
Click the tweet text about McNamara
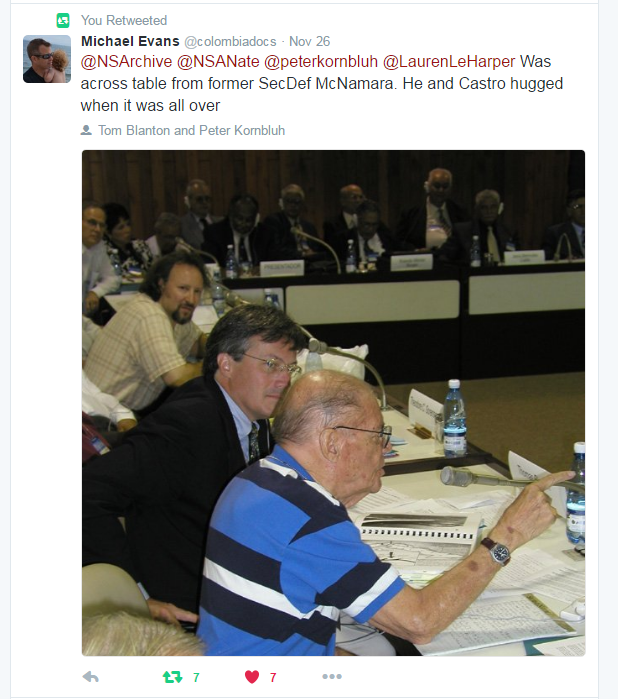[x=321, y=84]
